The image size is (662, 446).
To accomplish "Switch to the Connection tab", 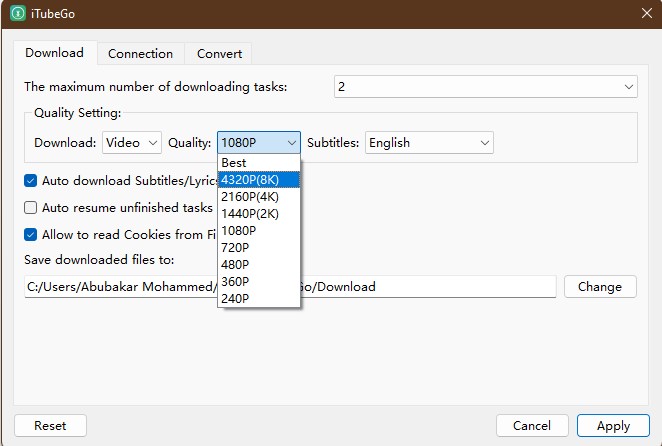I will click(x=140, y=54).
